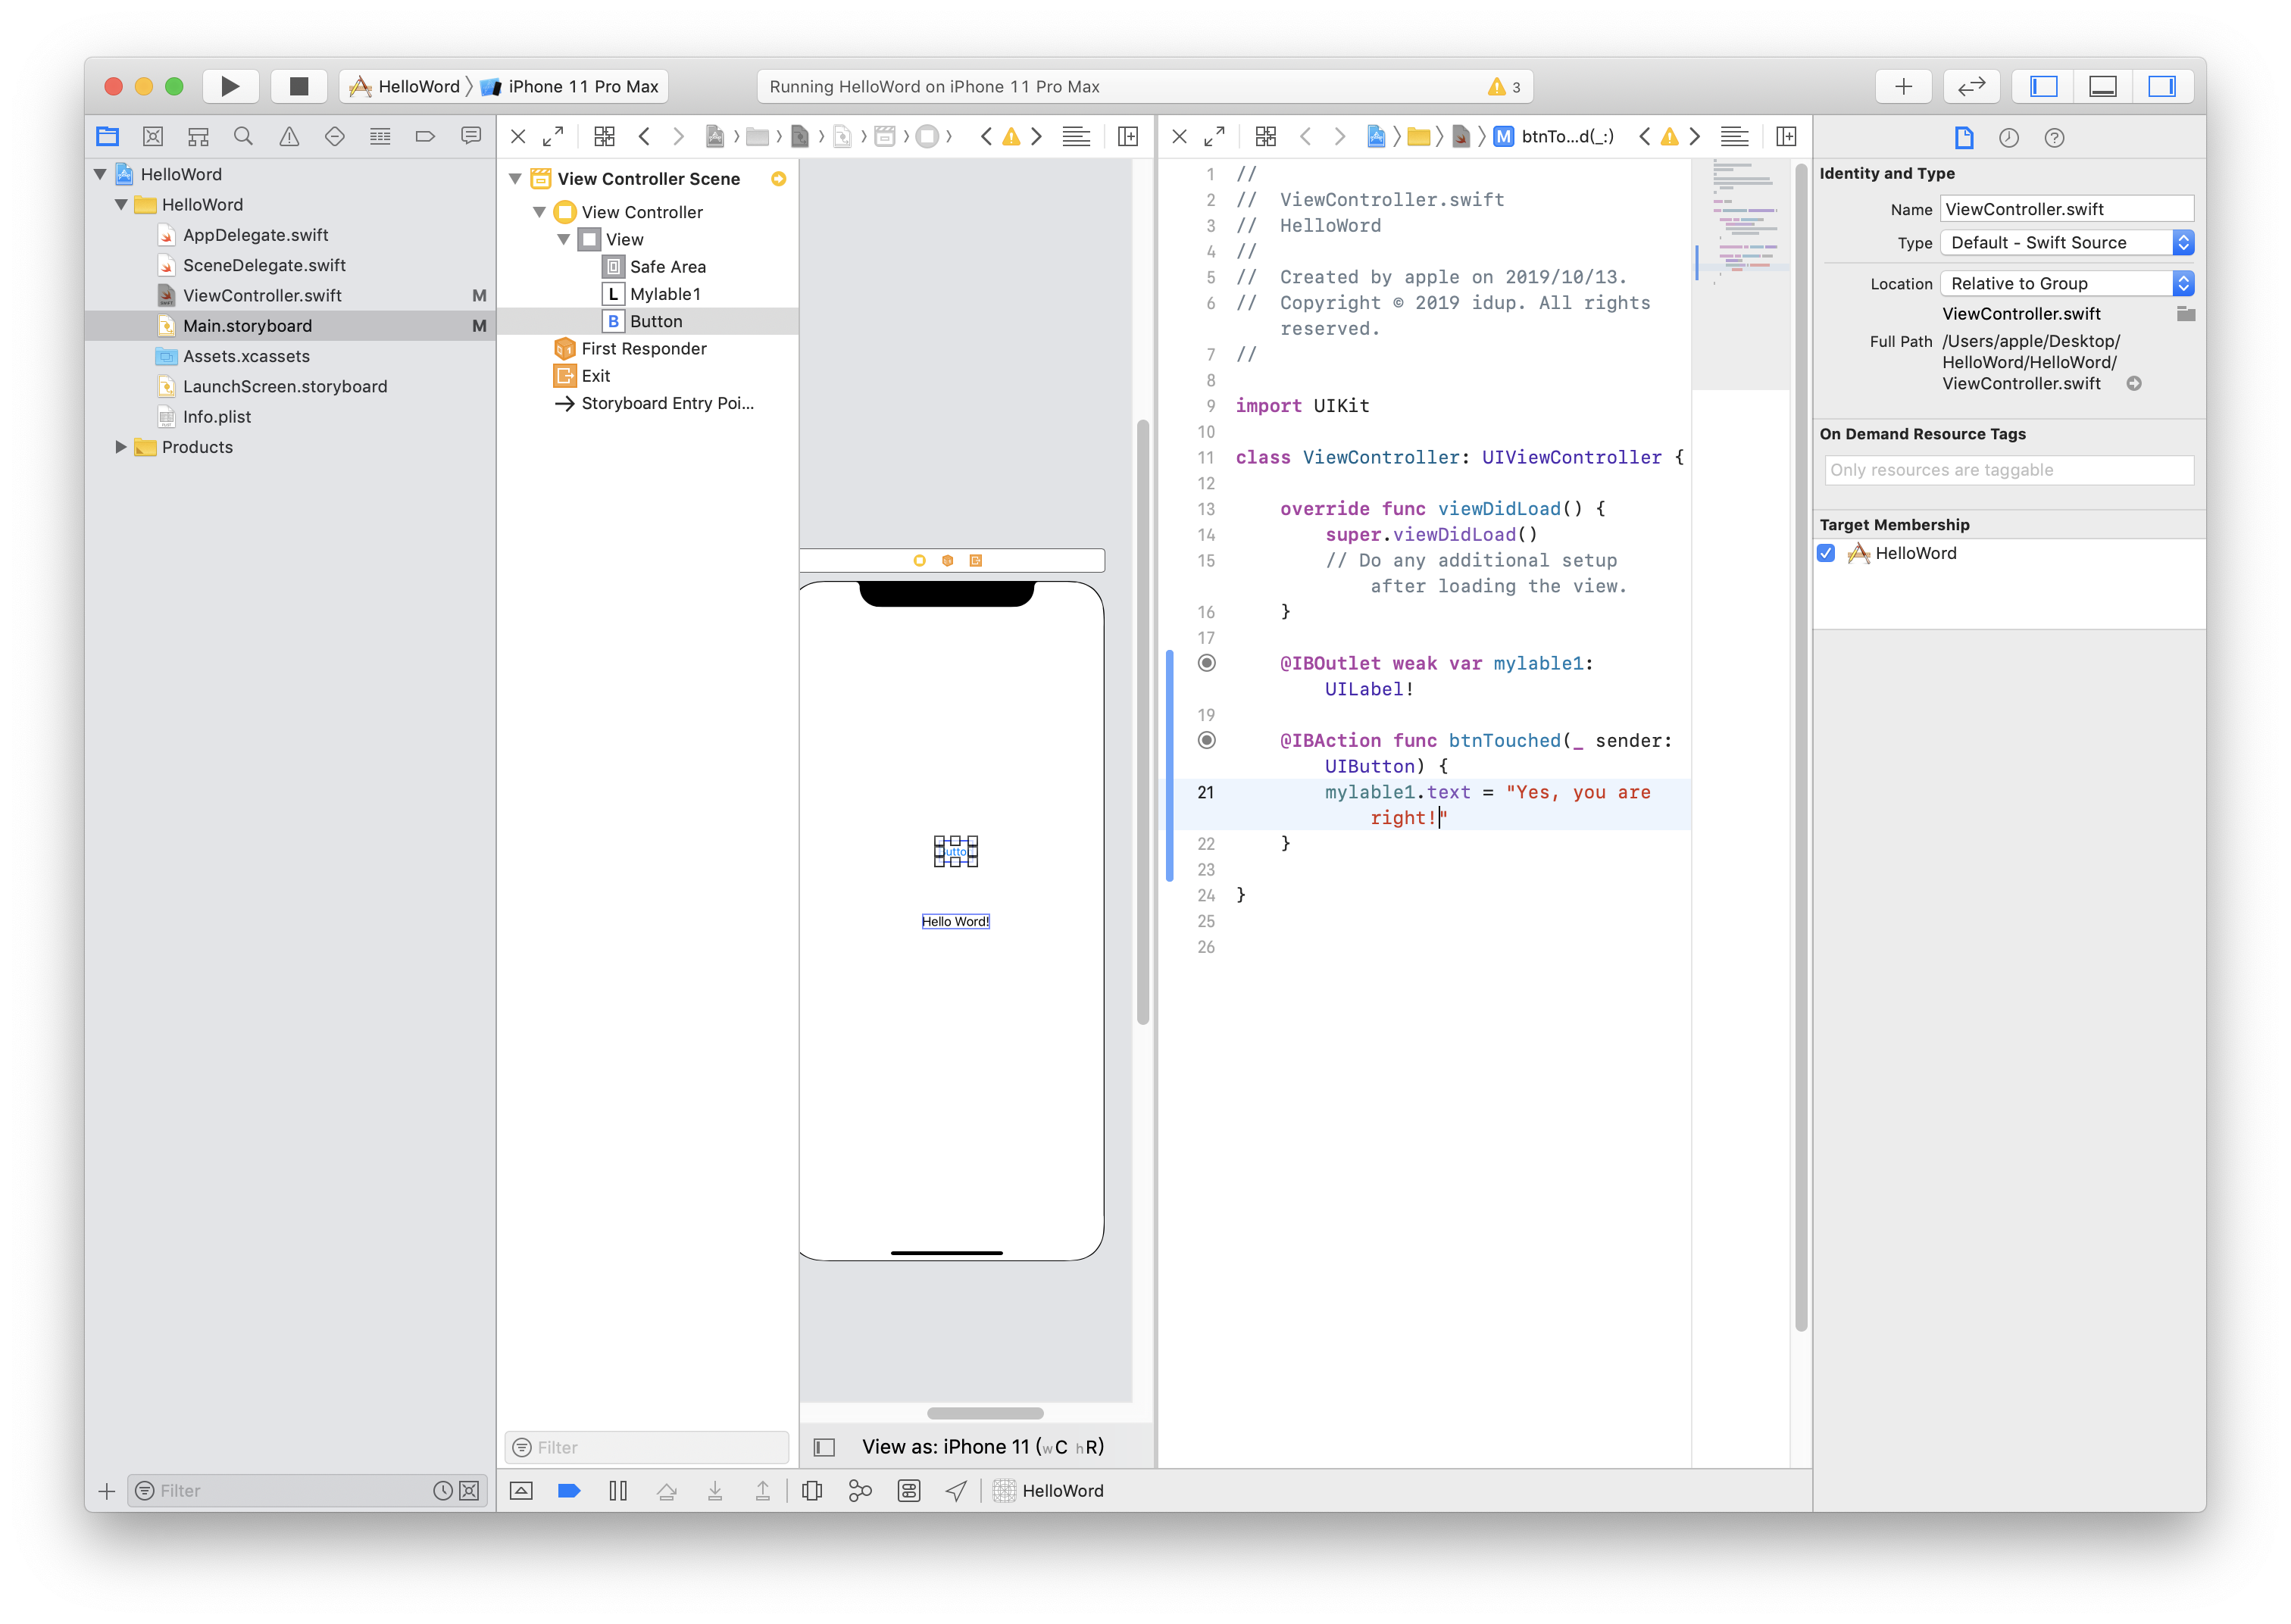Select Mylable1 in the document outline
This screenshot has width=2291, height=1624.
[x=665, y=294]
